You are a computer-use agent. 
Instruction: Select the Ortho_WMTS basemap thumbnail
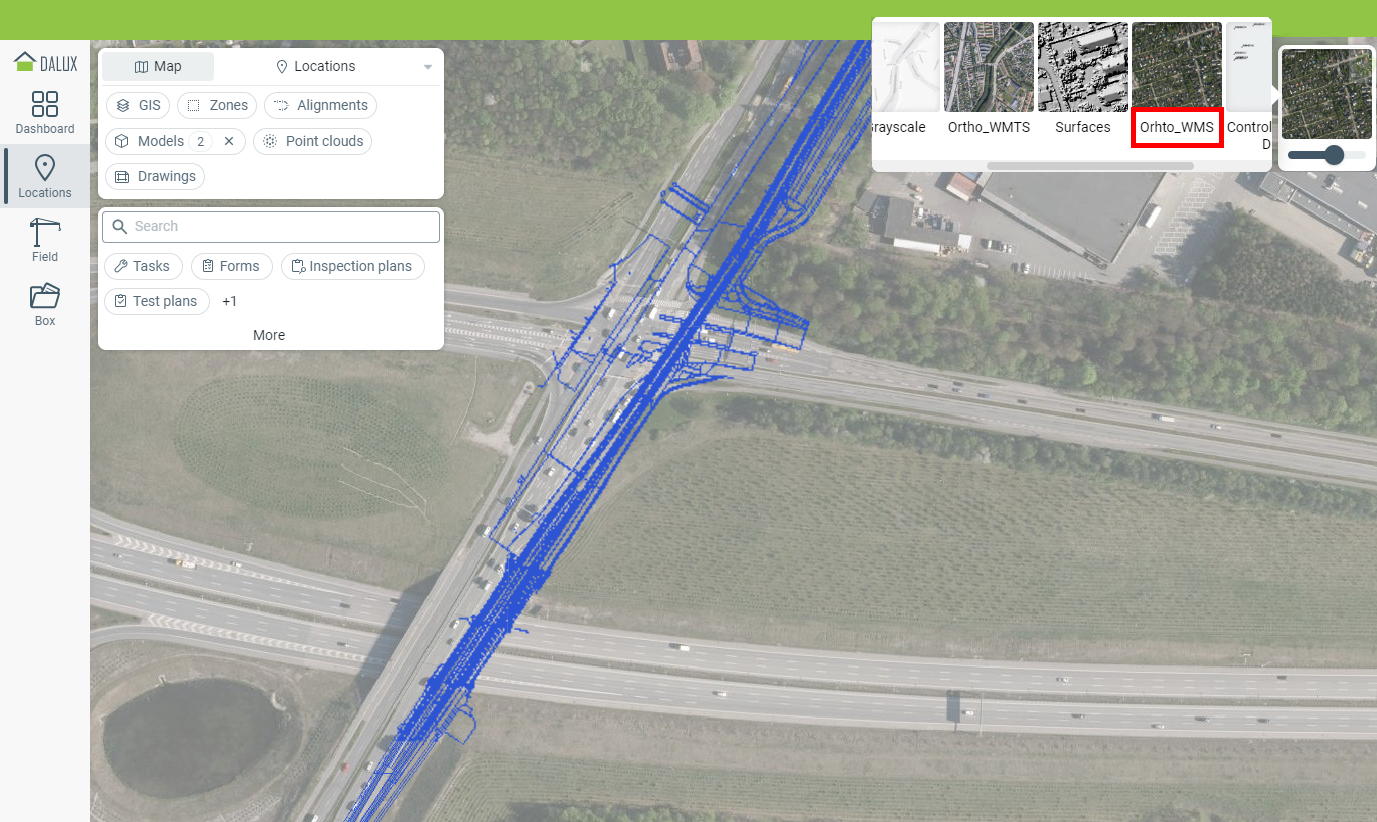pyautogui.click(x=989, y=67)
